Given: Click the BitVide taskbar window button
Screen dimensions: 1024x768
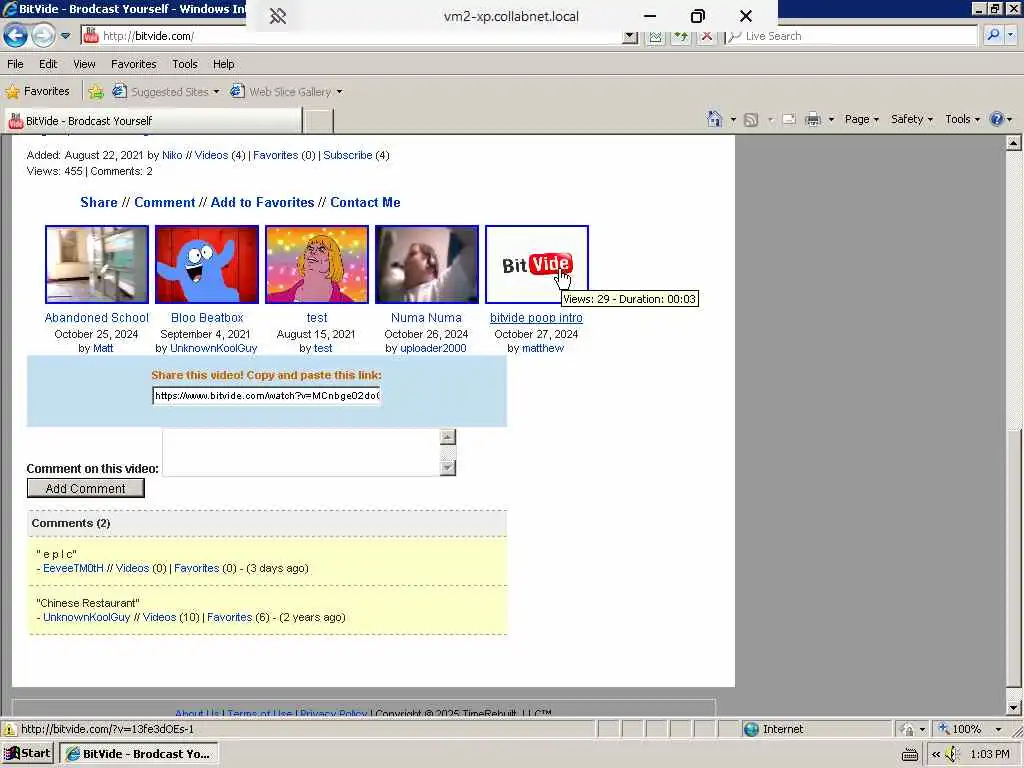Looking at the screenshot, I should [x=139, y=754].
